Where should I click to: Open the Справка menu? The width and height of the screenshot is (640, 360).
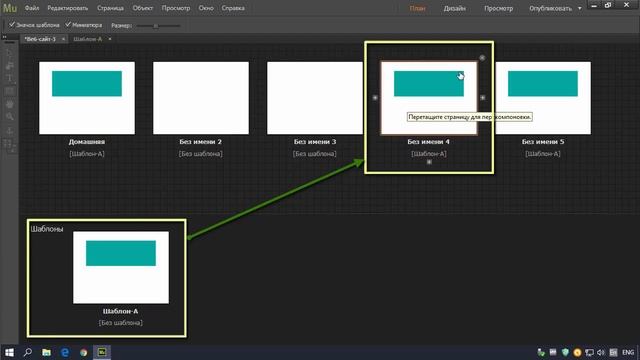(233, 8)
